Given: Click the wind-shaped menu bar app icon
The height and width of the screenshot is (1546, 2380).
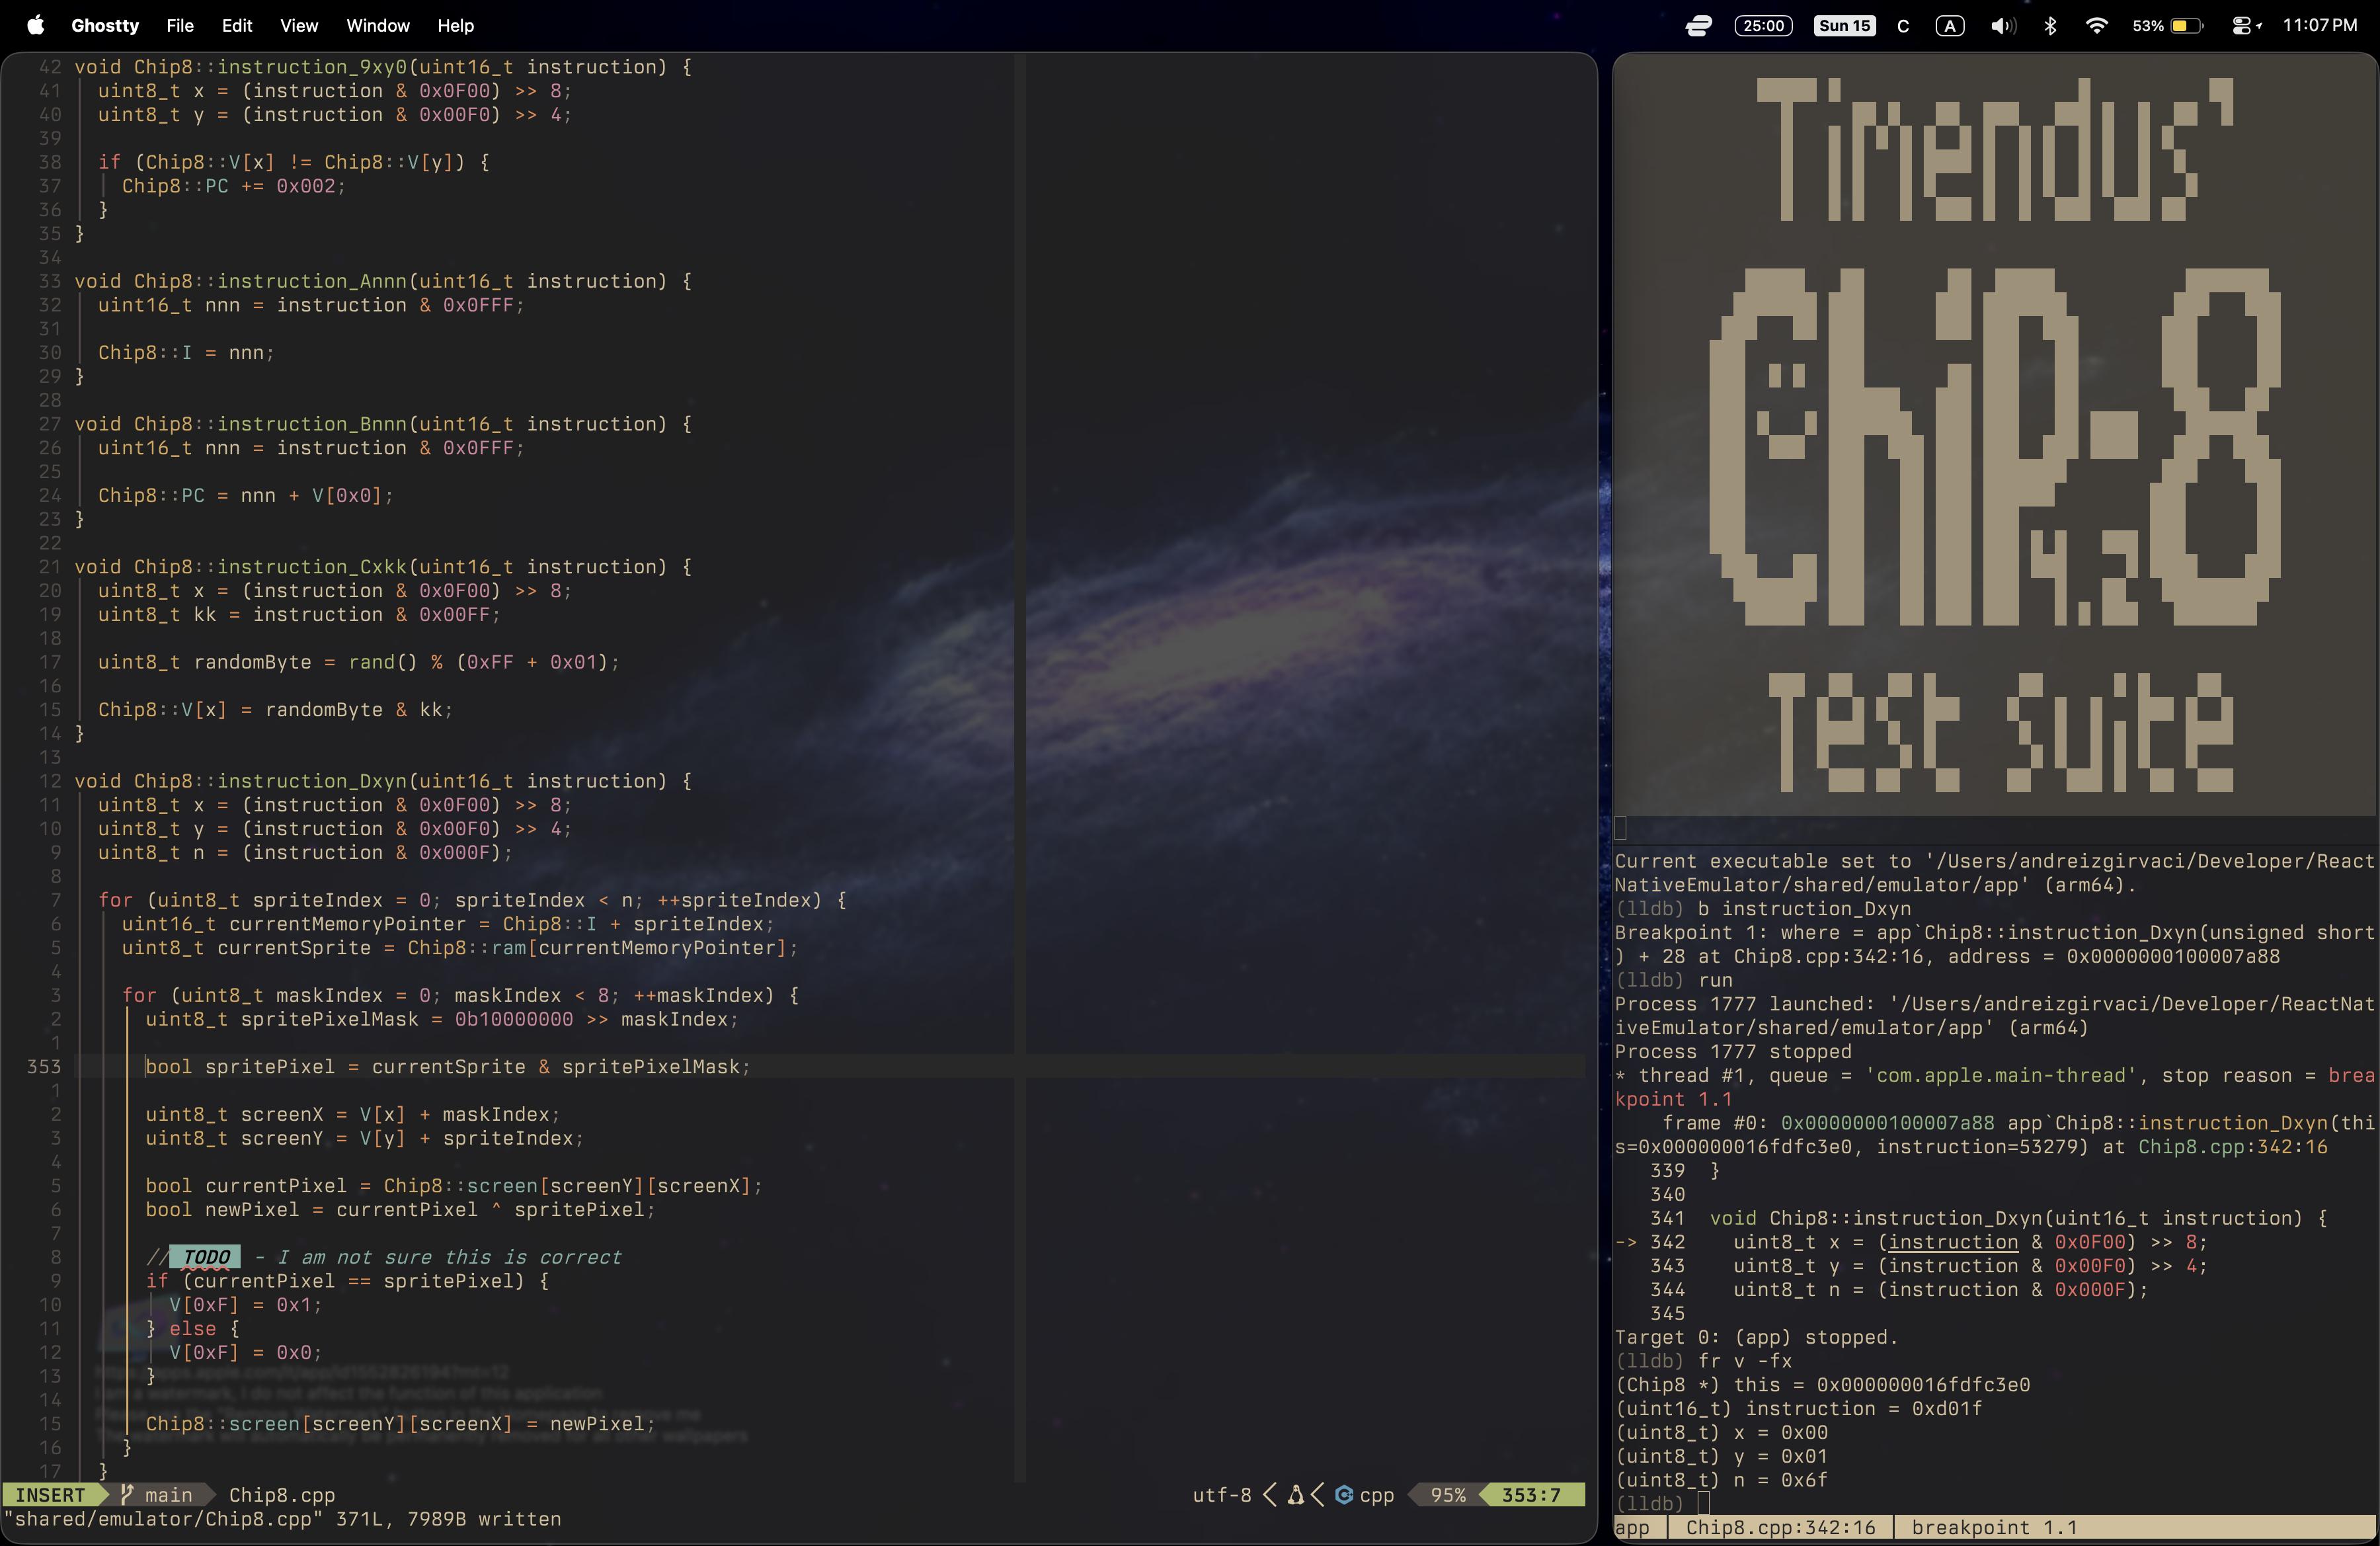Looking at the screenshot, I should click(x=1698, y=25).
